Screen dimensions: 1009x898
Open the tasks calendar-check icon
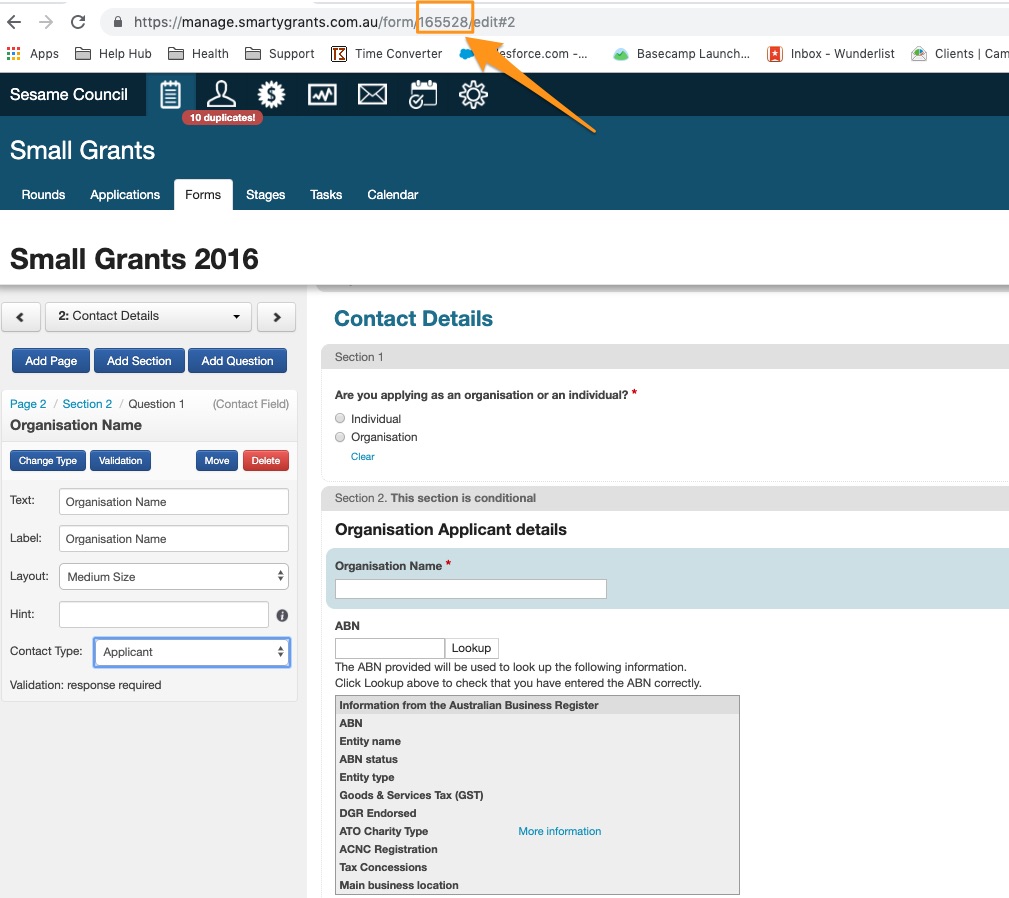pos(423,94)
